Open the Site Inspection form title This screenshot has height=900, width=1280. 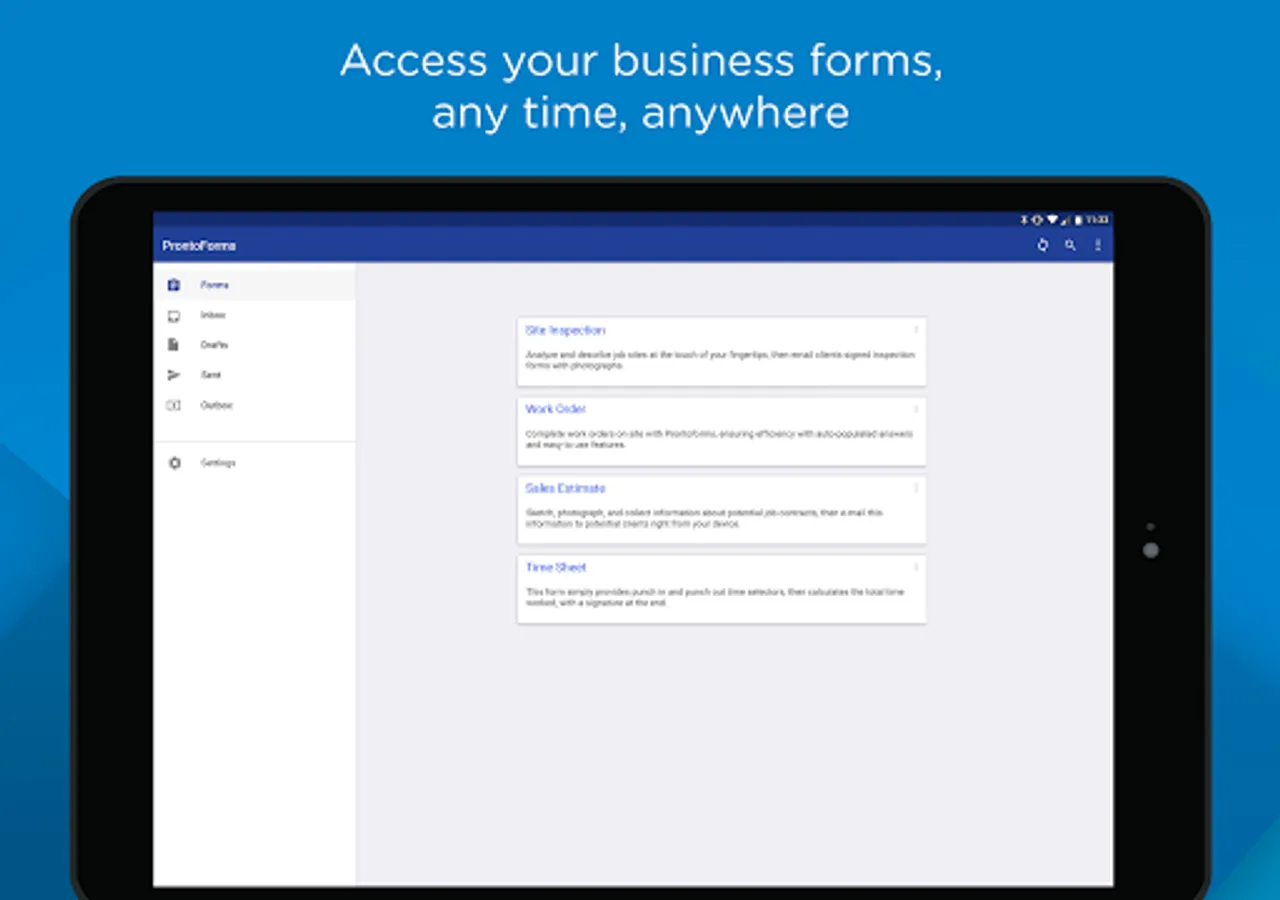click(565, 330)
